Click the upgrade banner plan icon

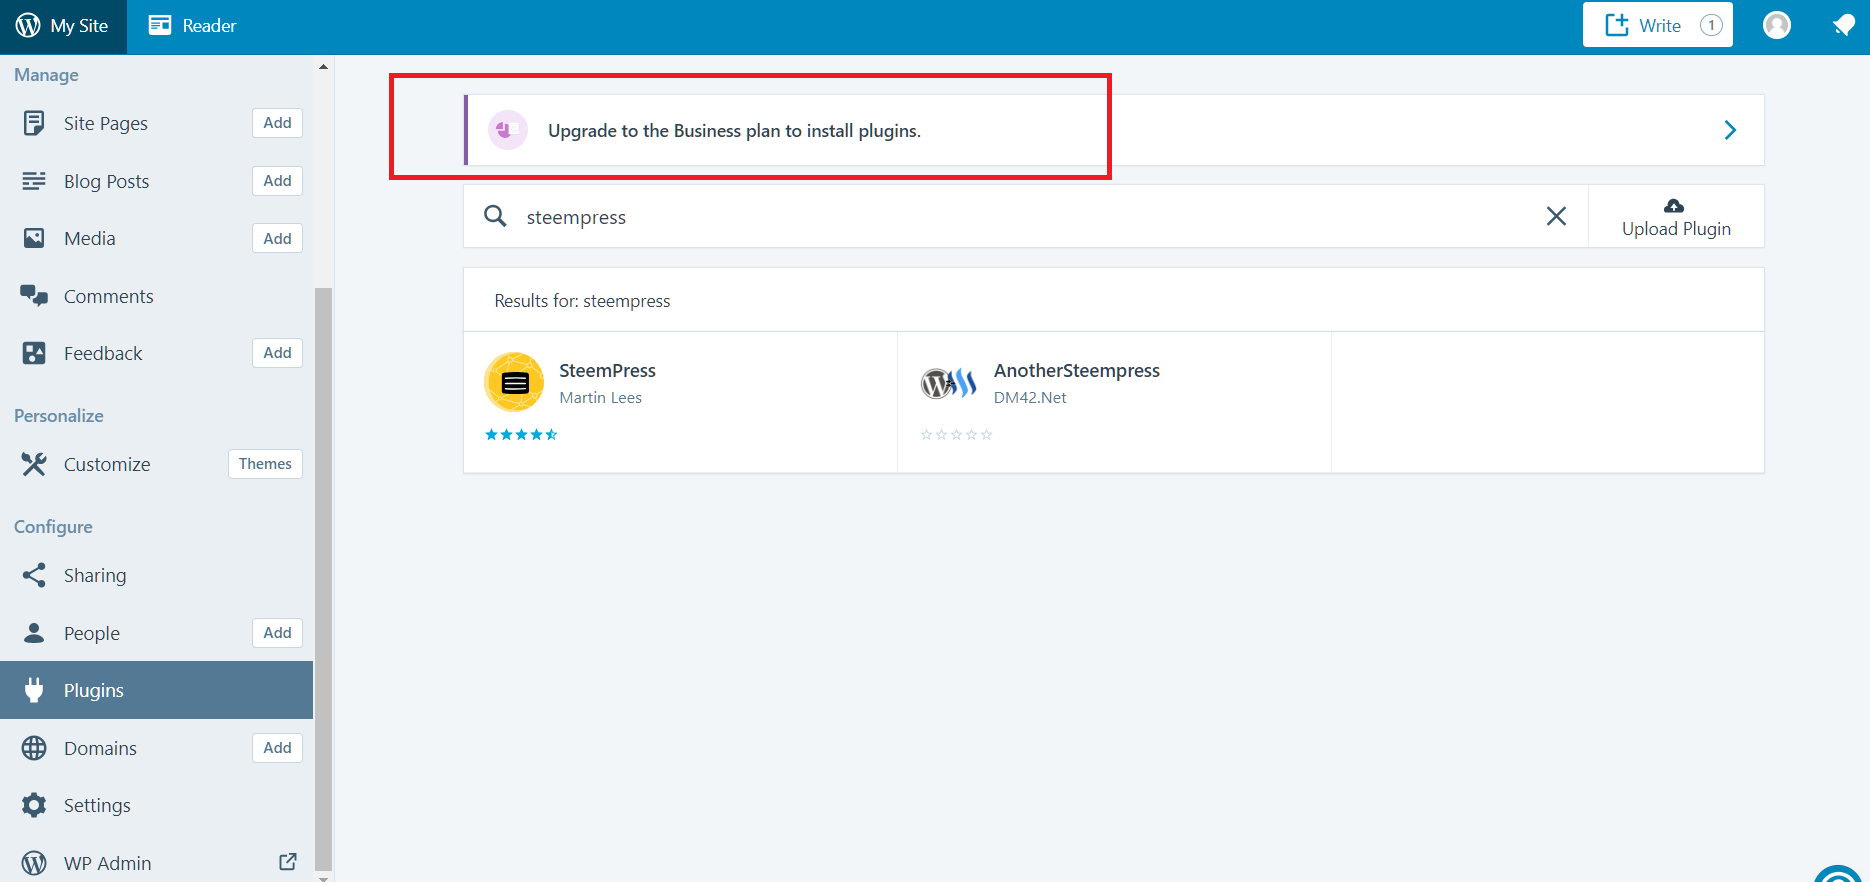pos(507,130)
